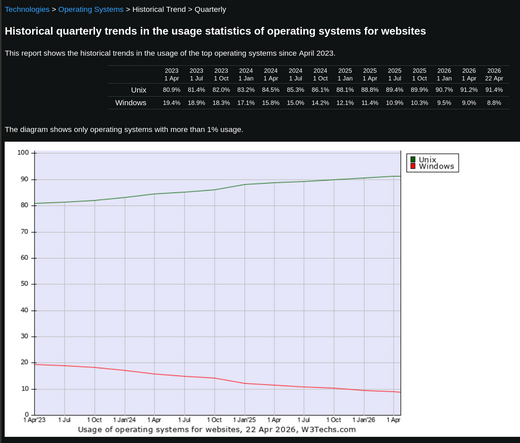Click the 2026 22 Apr column header
520x443 pixels.
tap(494, 75)
